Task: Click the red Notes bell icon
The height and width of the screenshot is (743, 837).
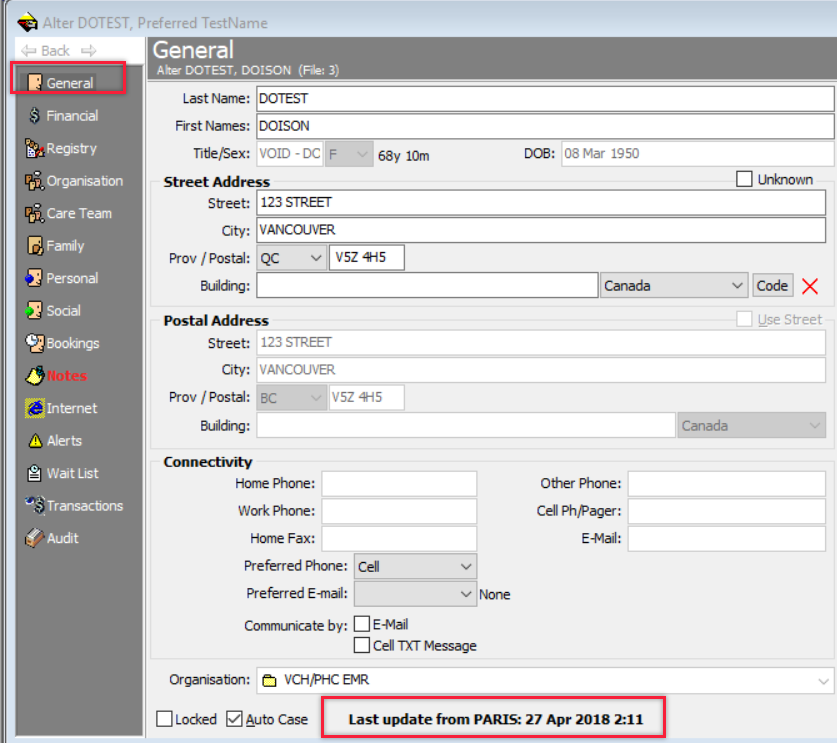Action: [x=34, y=376]
